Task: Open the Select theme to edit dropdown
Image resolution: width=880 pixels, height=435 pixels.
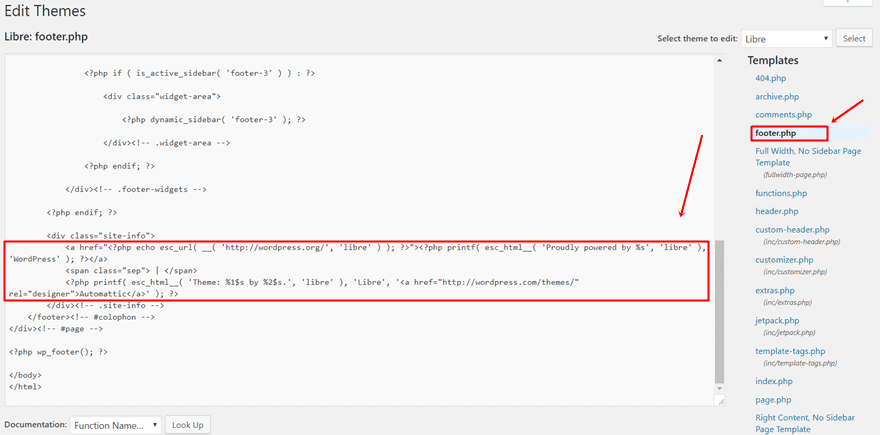Action: click(x=787, y=39)
